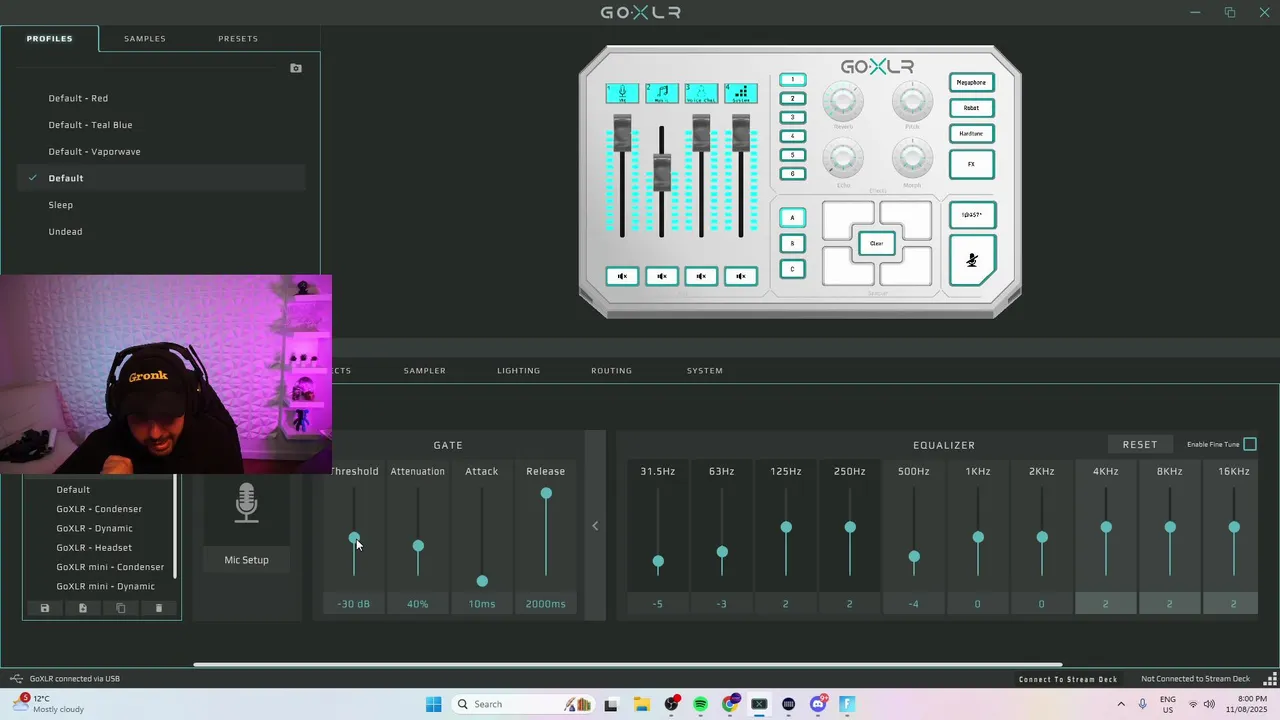Image resolution: width=1280 pixels, height=720 pixels.
Task: Open the Lighting settings tab
Action: coord(518,370)
